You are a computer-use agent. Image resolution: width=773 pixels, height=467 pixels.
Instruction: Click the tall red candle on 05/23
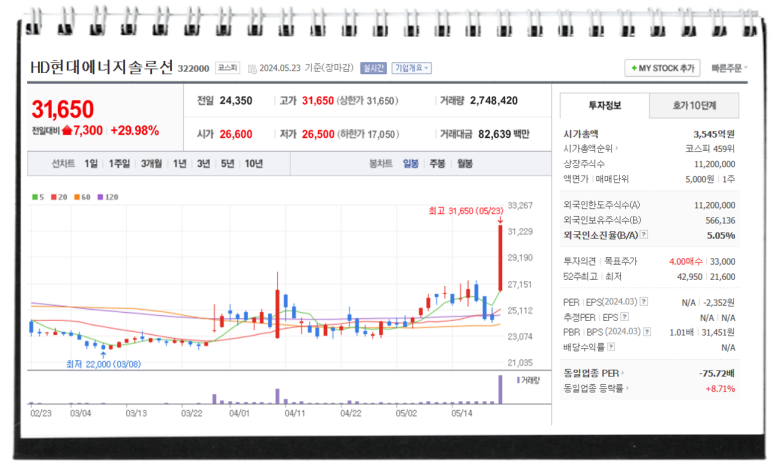[500, 258]
